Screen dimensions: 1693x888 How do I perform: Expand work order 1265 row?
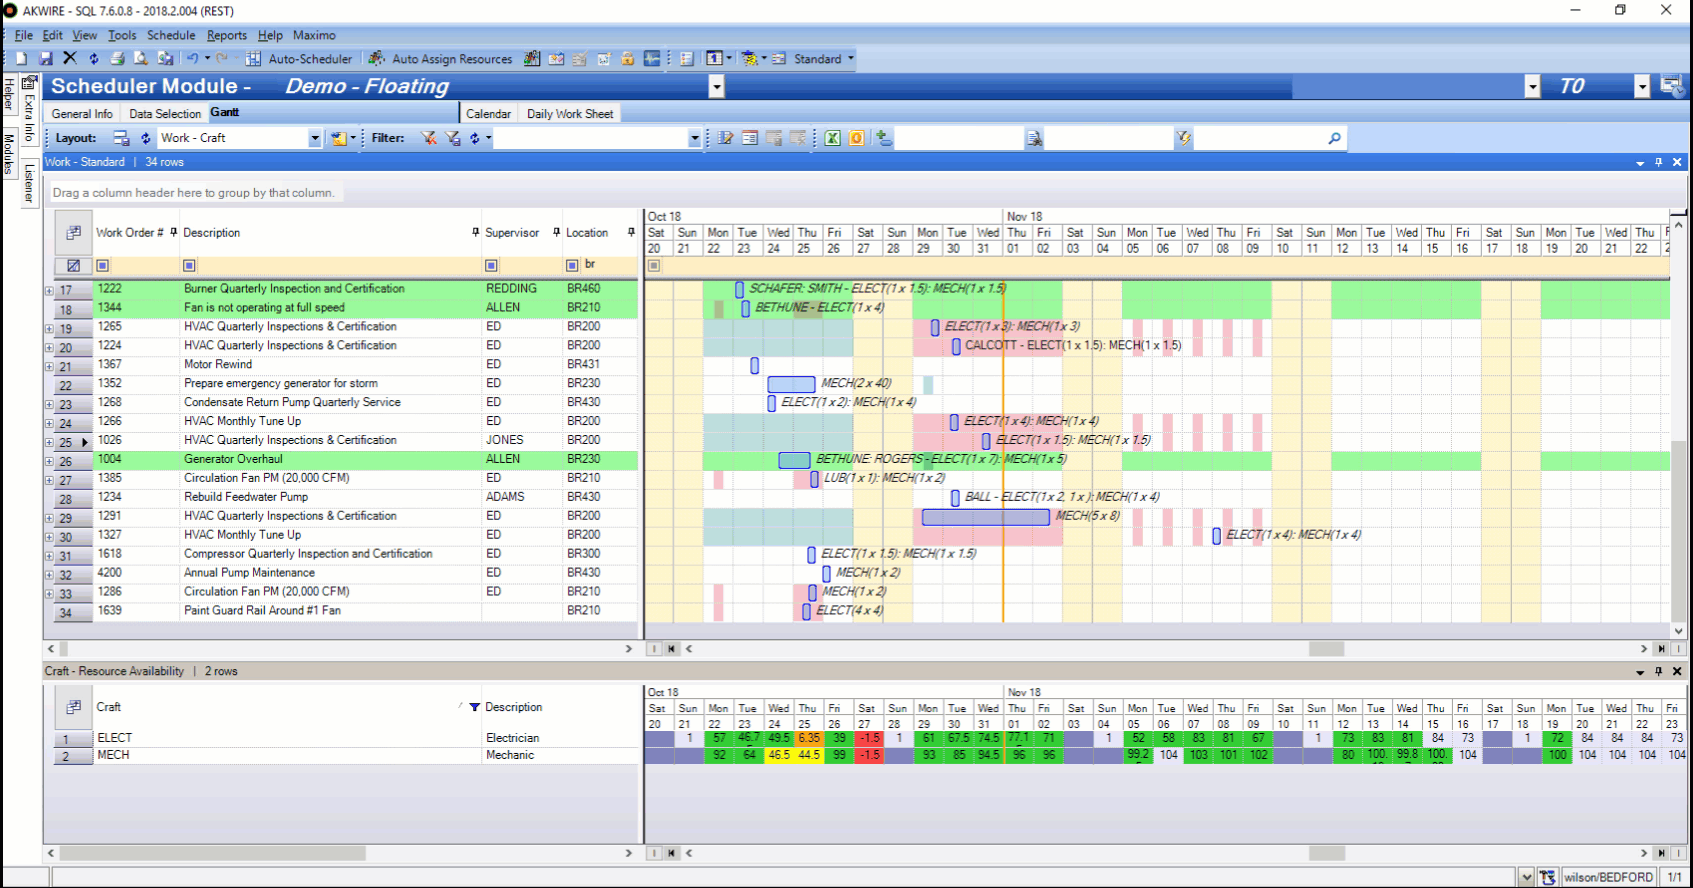pyautogui.click(x=49, y=329)
